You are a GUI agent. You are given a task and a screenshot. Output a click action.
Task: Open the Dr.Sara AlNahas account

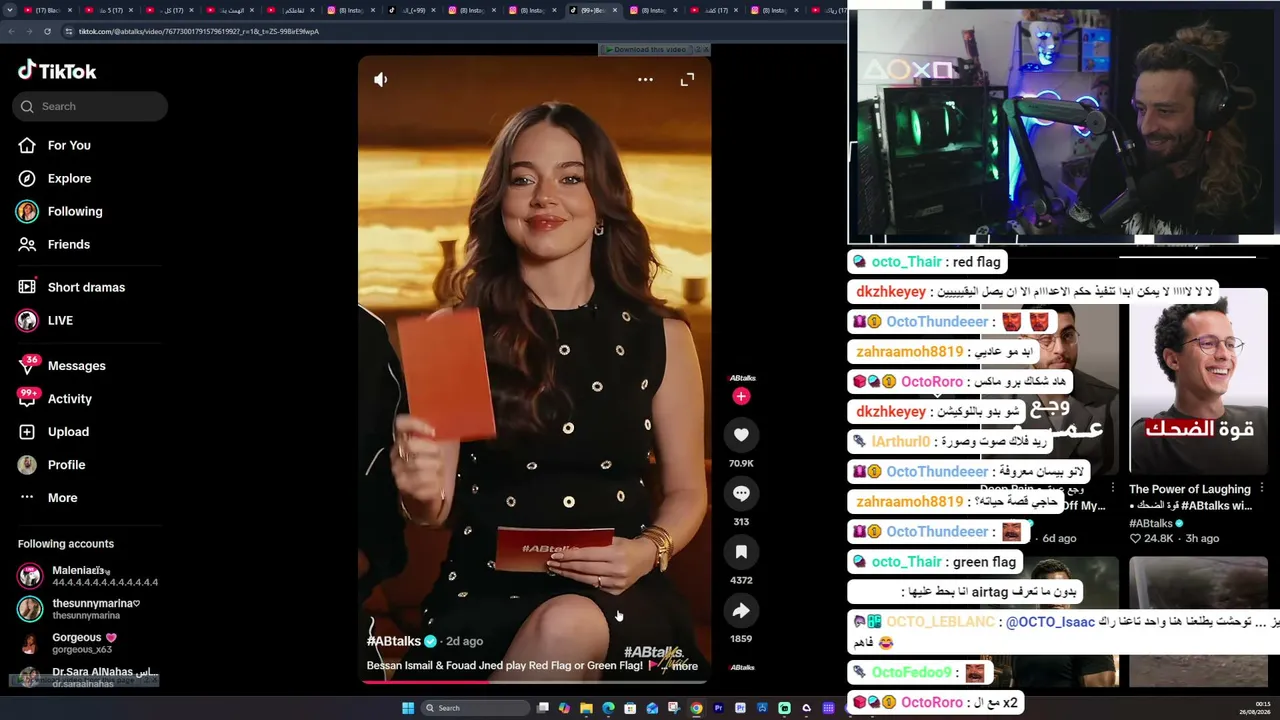click(x=88, y=677)
